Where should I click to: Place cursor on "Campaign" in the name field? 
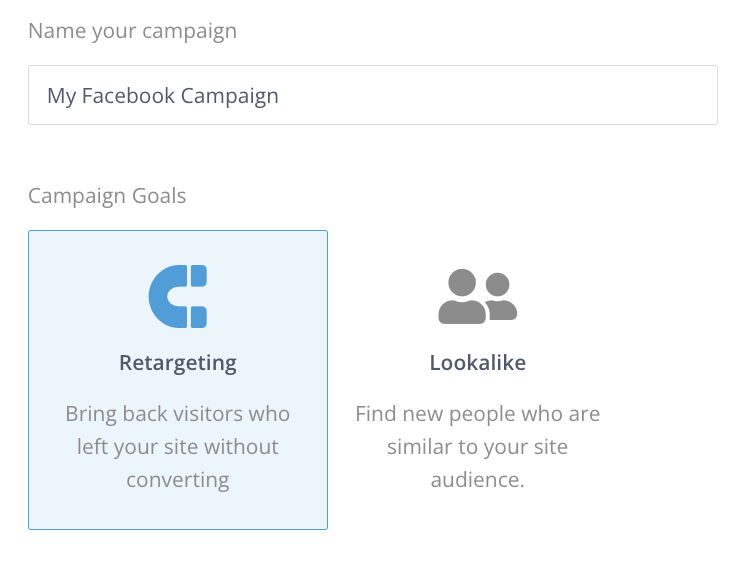click(229, 96)
